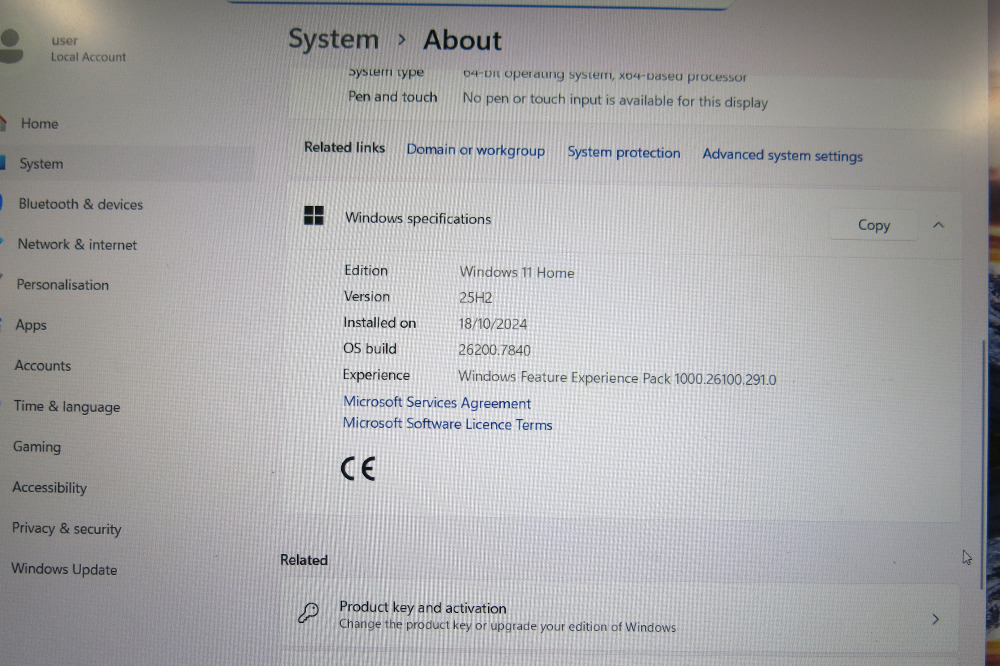Open Network & internet settings
This screenshot has height=666, width=1000.
(77, 244)
